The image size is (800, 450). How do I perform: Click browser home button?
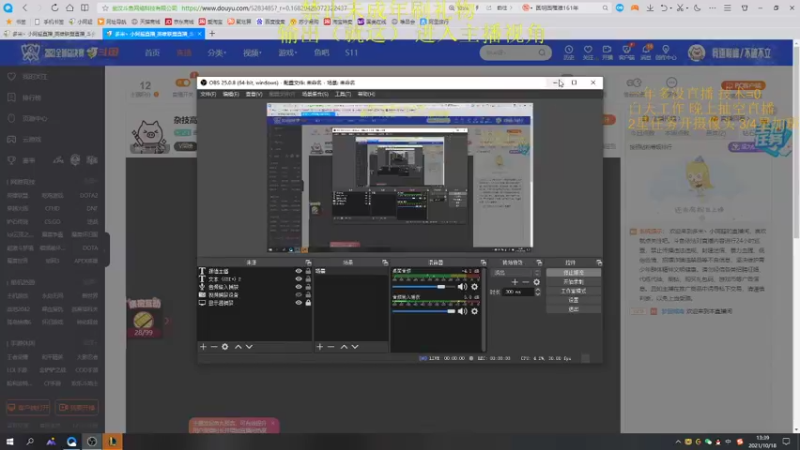tap(70, 8)
